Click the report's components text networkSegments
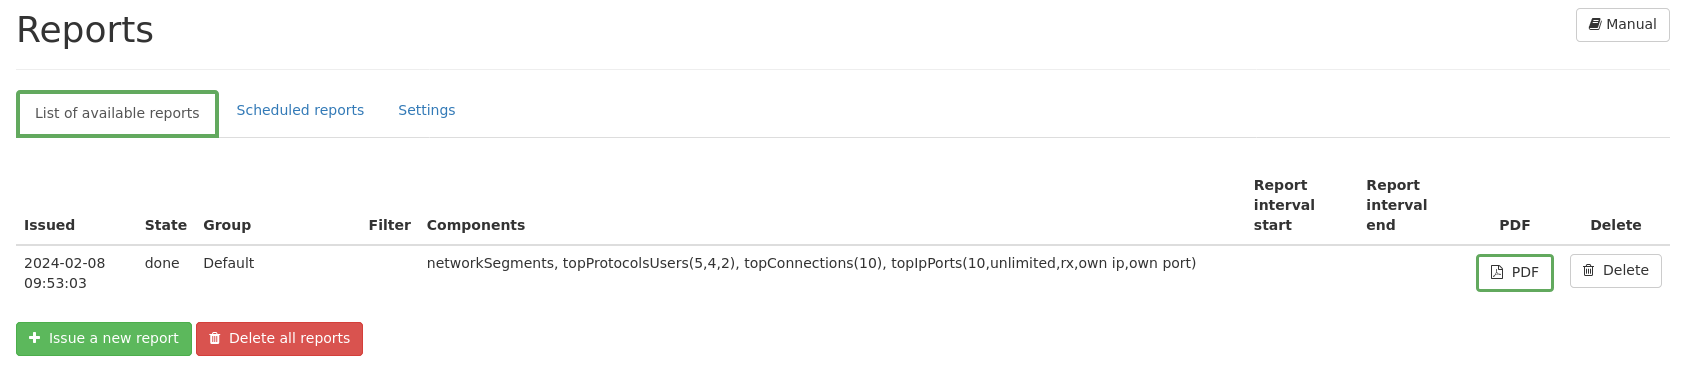The image size is (1684, 378). [490, 263]
